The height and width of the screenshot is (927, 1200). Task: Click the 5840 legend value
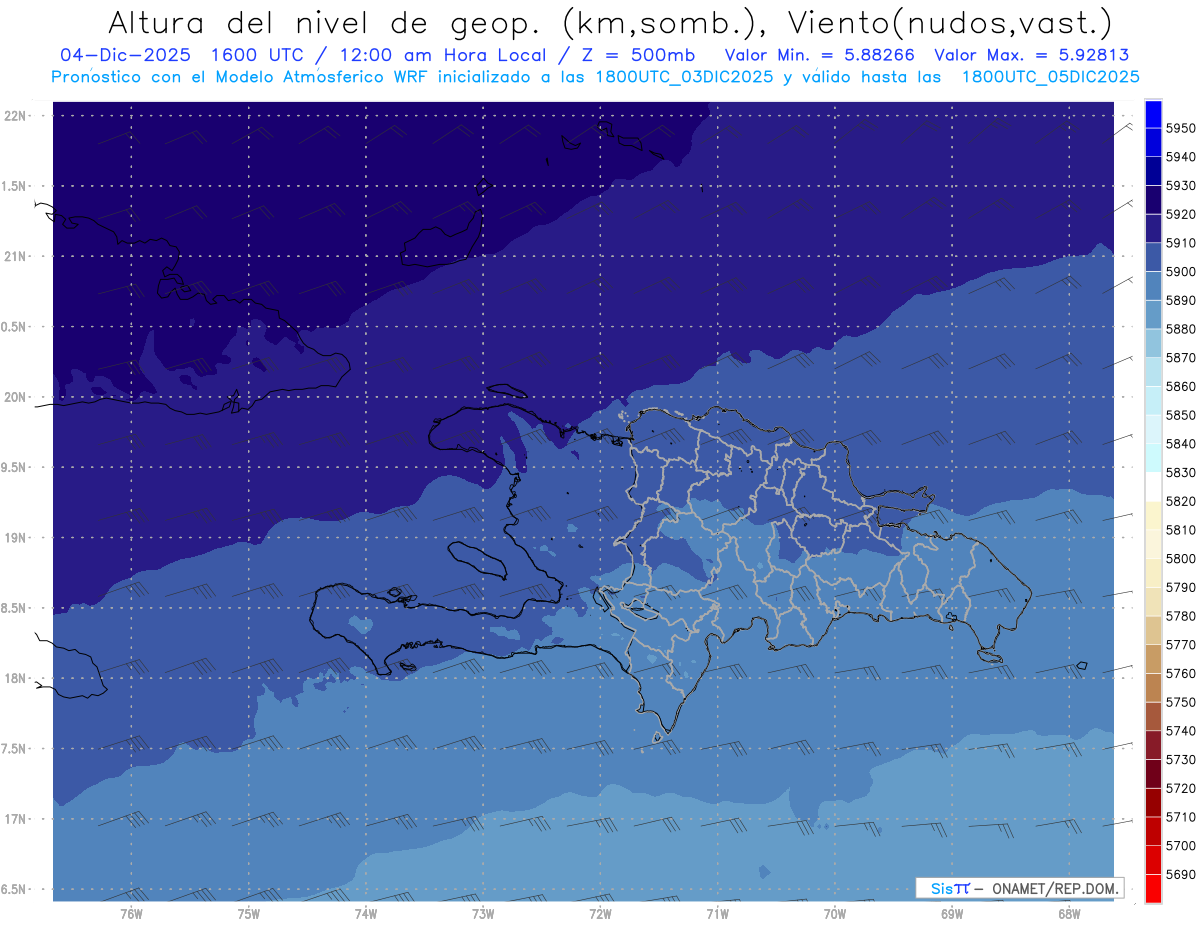[1181, 444]
